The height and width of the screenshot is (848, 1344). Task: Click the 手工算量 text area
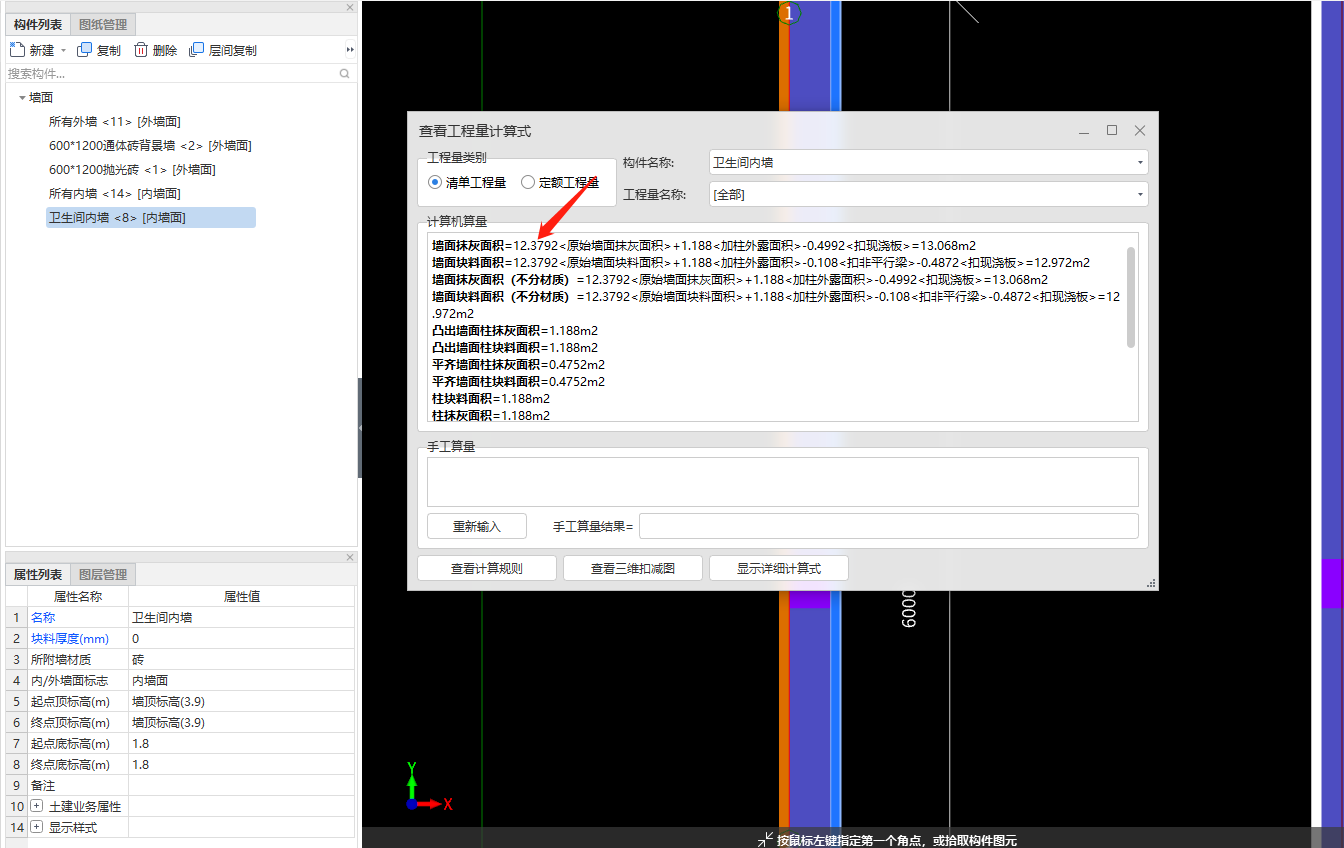click(783, 482)
